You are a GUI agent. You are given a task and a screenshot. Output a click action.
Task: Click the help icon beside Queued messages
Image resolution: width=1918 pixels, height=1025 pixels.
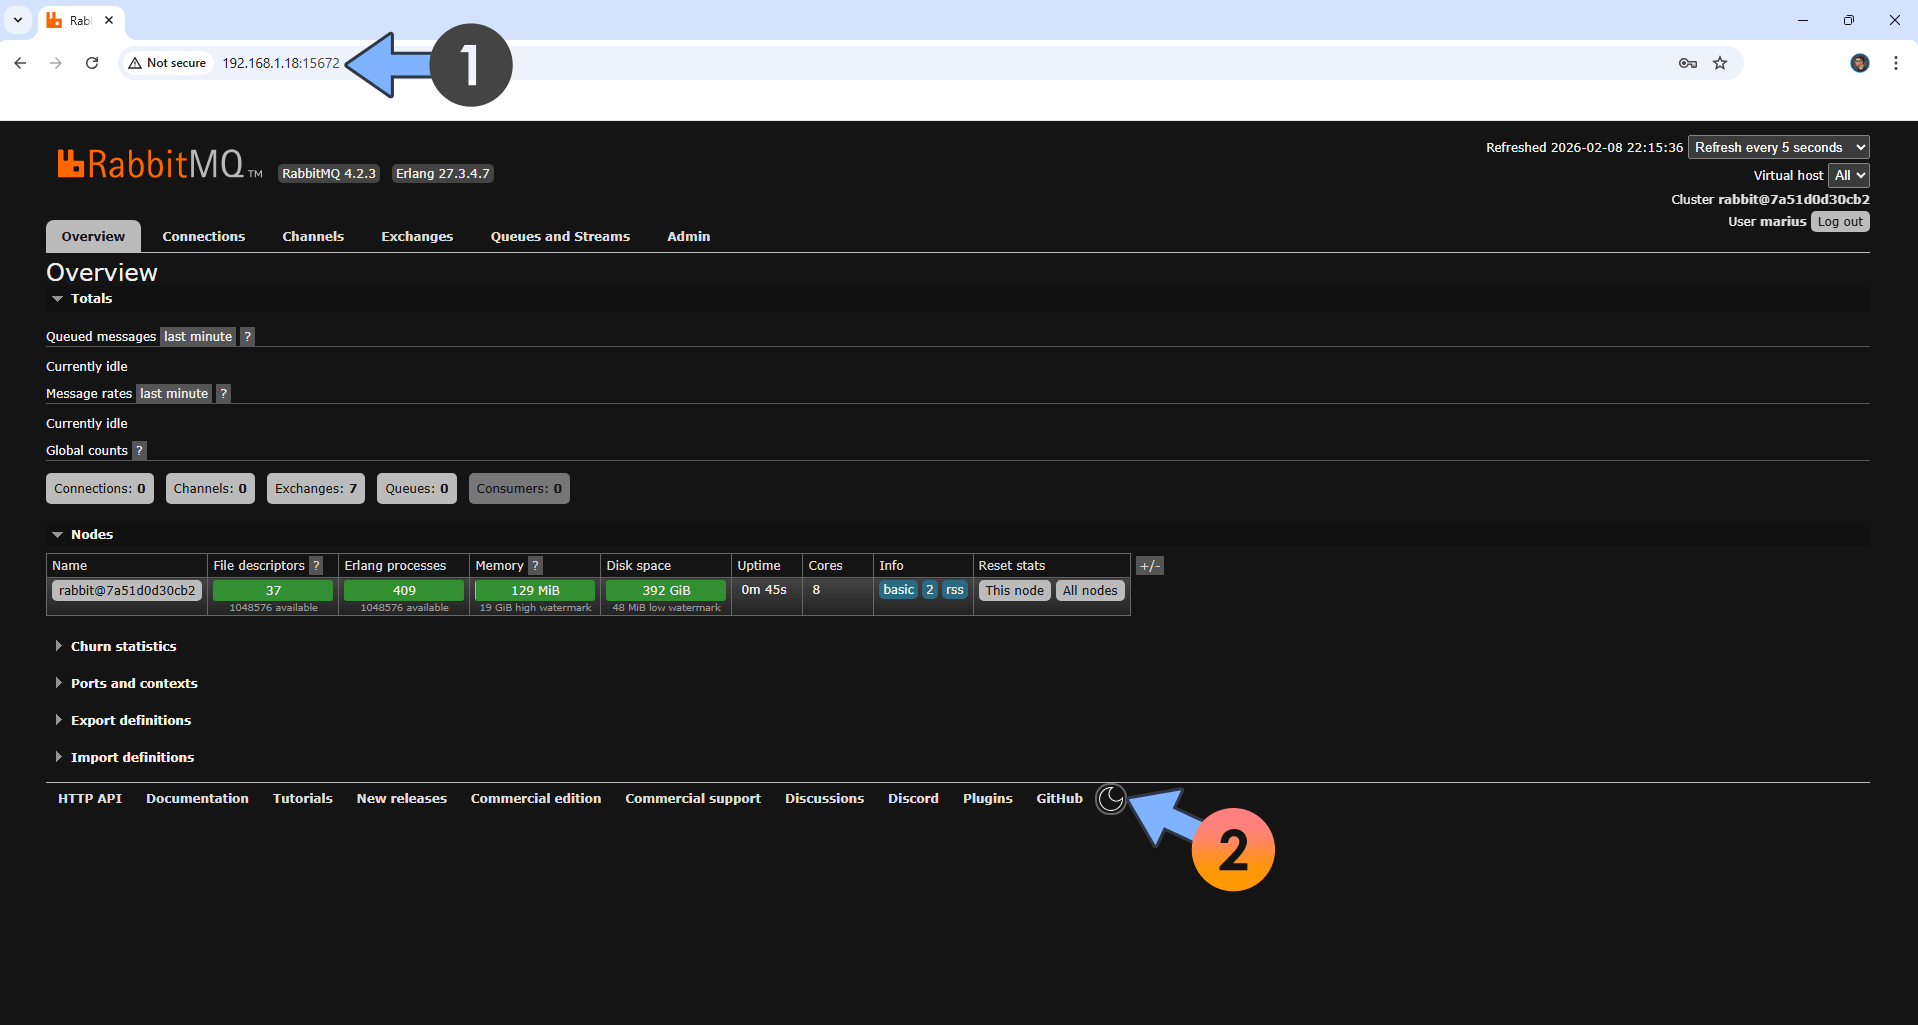(x=247, y=337)
